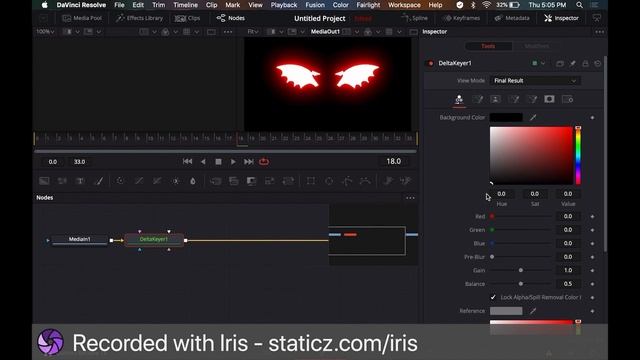Add a Brightness Contrast node from toolbar
This screenshot has width=640, height=360.
176,181
